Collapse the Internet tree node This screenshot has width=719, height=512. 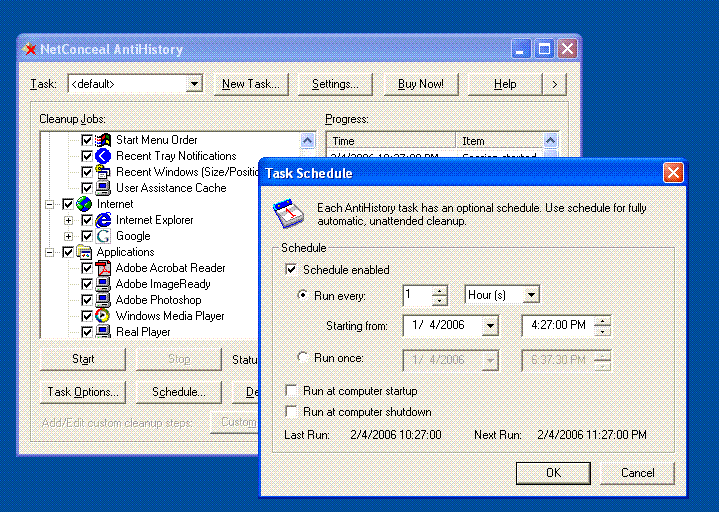[49, 204]
